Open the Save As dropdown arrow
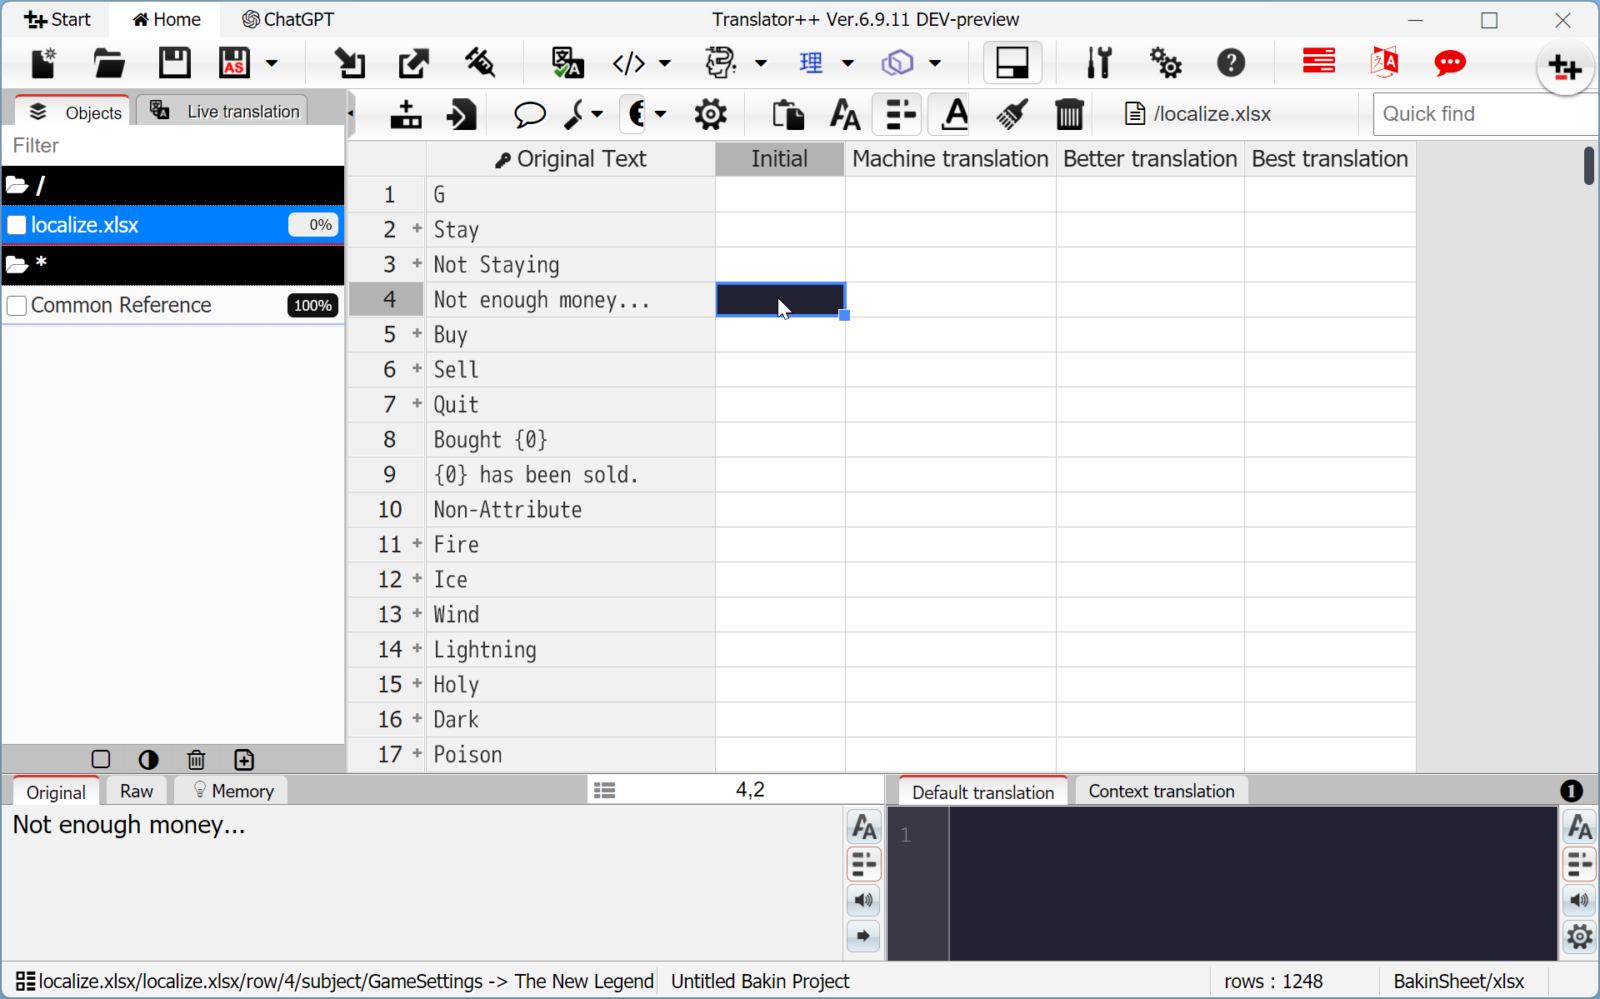Screen dimensions: 1600x999 pos(270,63)
